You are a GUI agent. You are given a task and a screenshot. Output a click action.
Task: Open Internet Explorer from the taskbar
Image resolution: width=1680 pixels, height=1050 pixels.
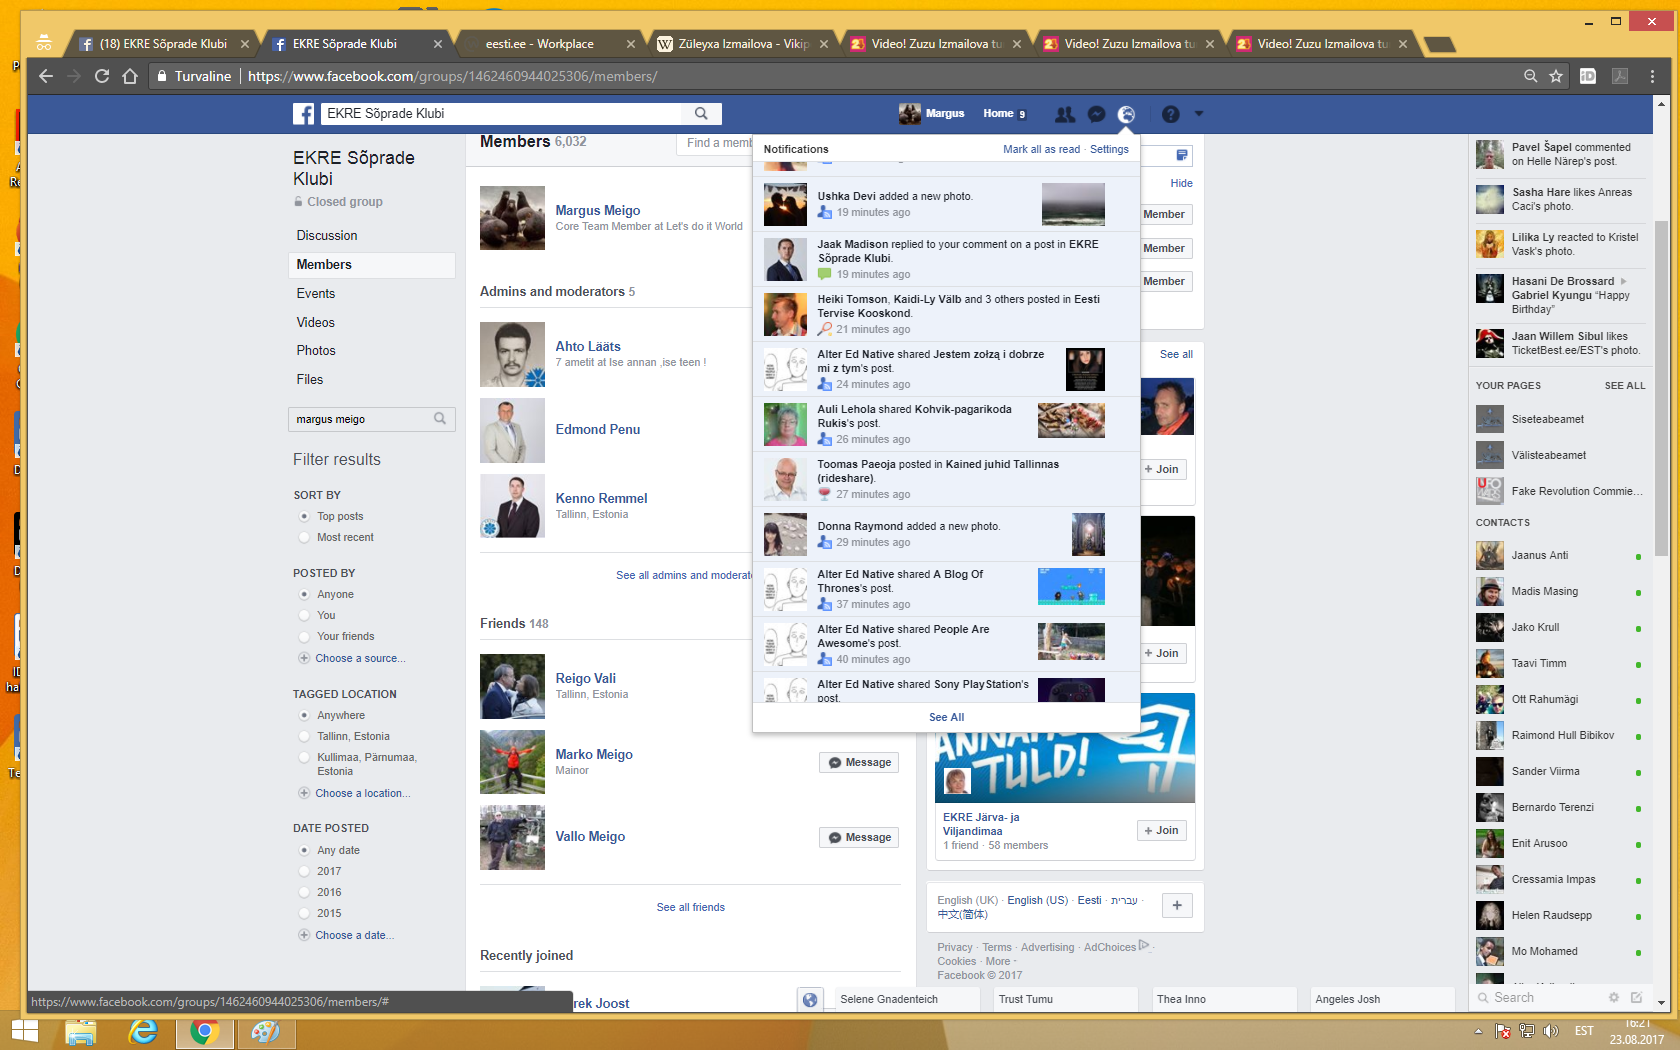pyautogui.click(x=143, y=1031)
